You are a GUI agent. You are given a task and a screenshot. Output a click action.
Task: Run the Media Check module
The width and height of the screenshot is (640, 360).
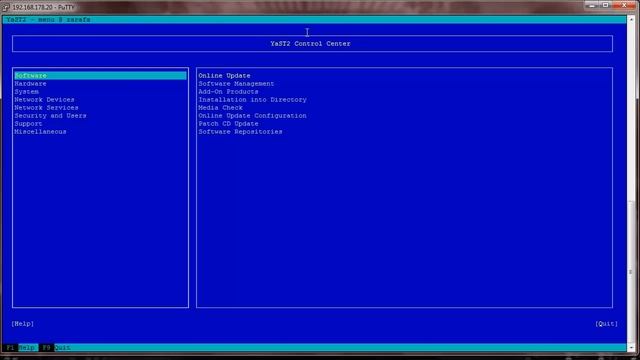(220, 108)
